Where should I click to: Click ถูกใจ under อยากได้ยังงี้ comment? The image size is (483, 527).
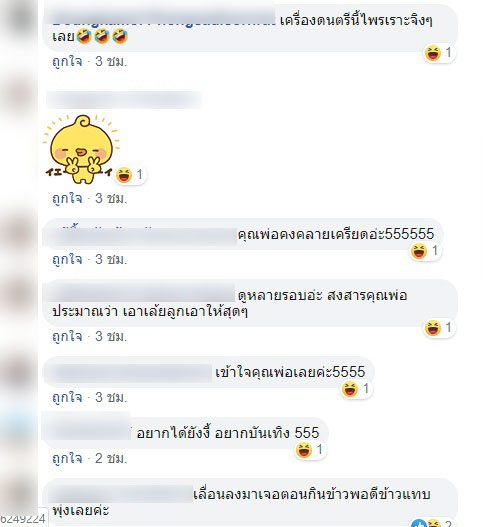tap(67, 458)
